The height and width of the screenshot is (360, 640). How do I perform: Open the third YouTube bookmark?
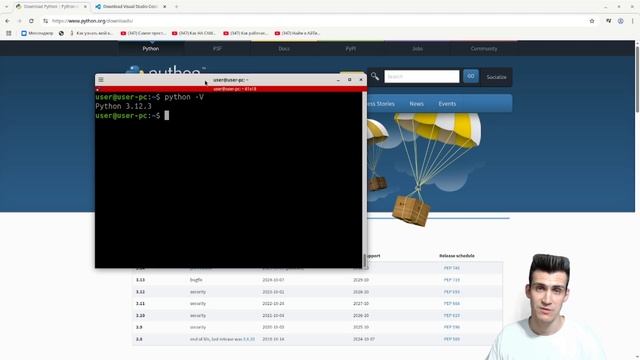coord(245,33)
